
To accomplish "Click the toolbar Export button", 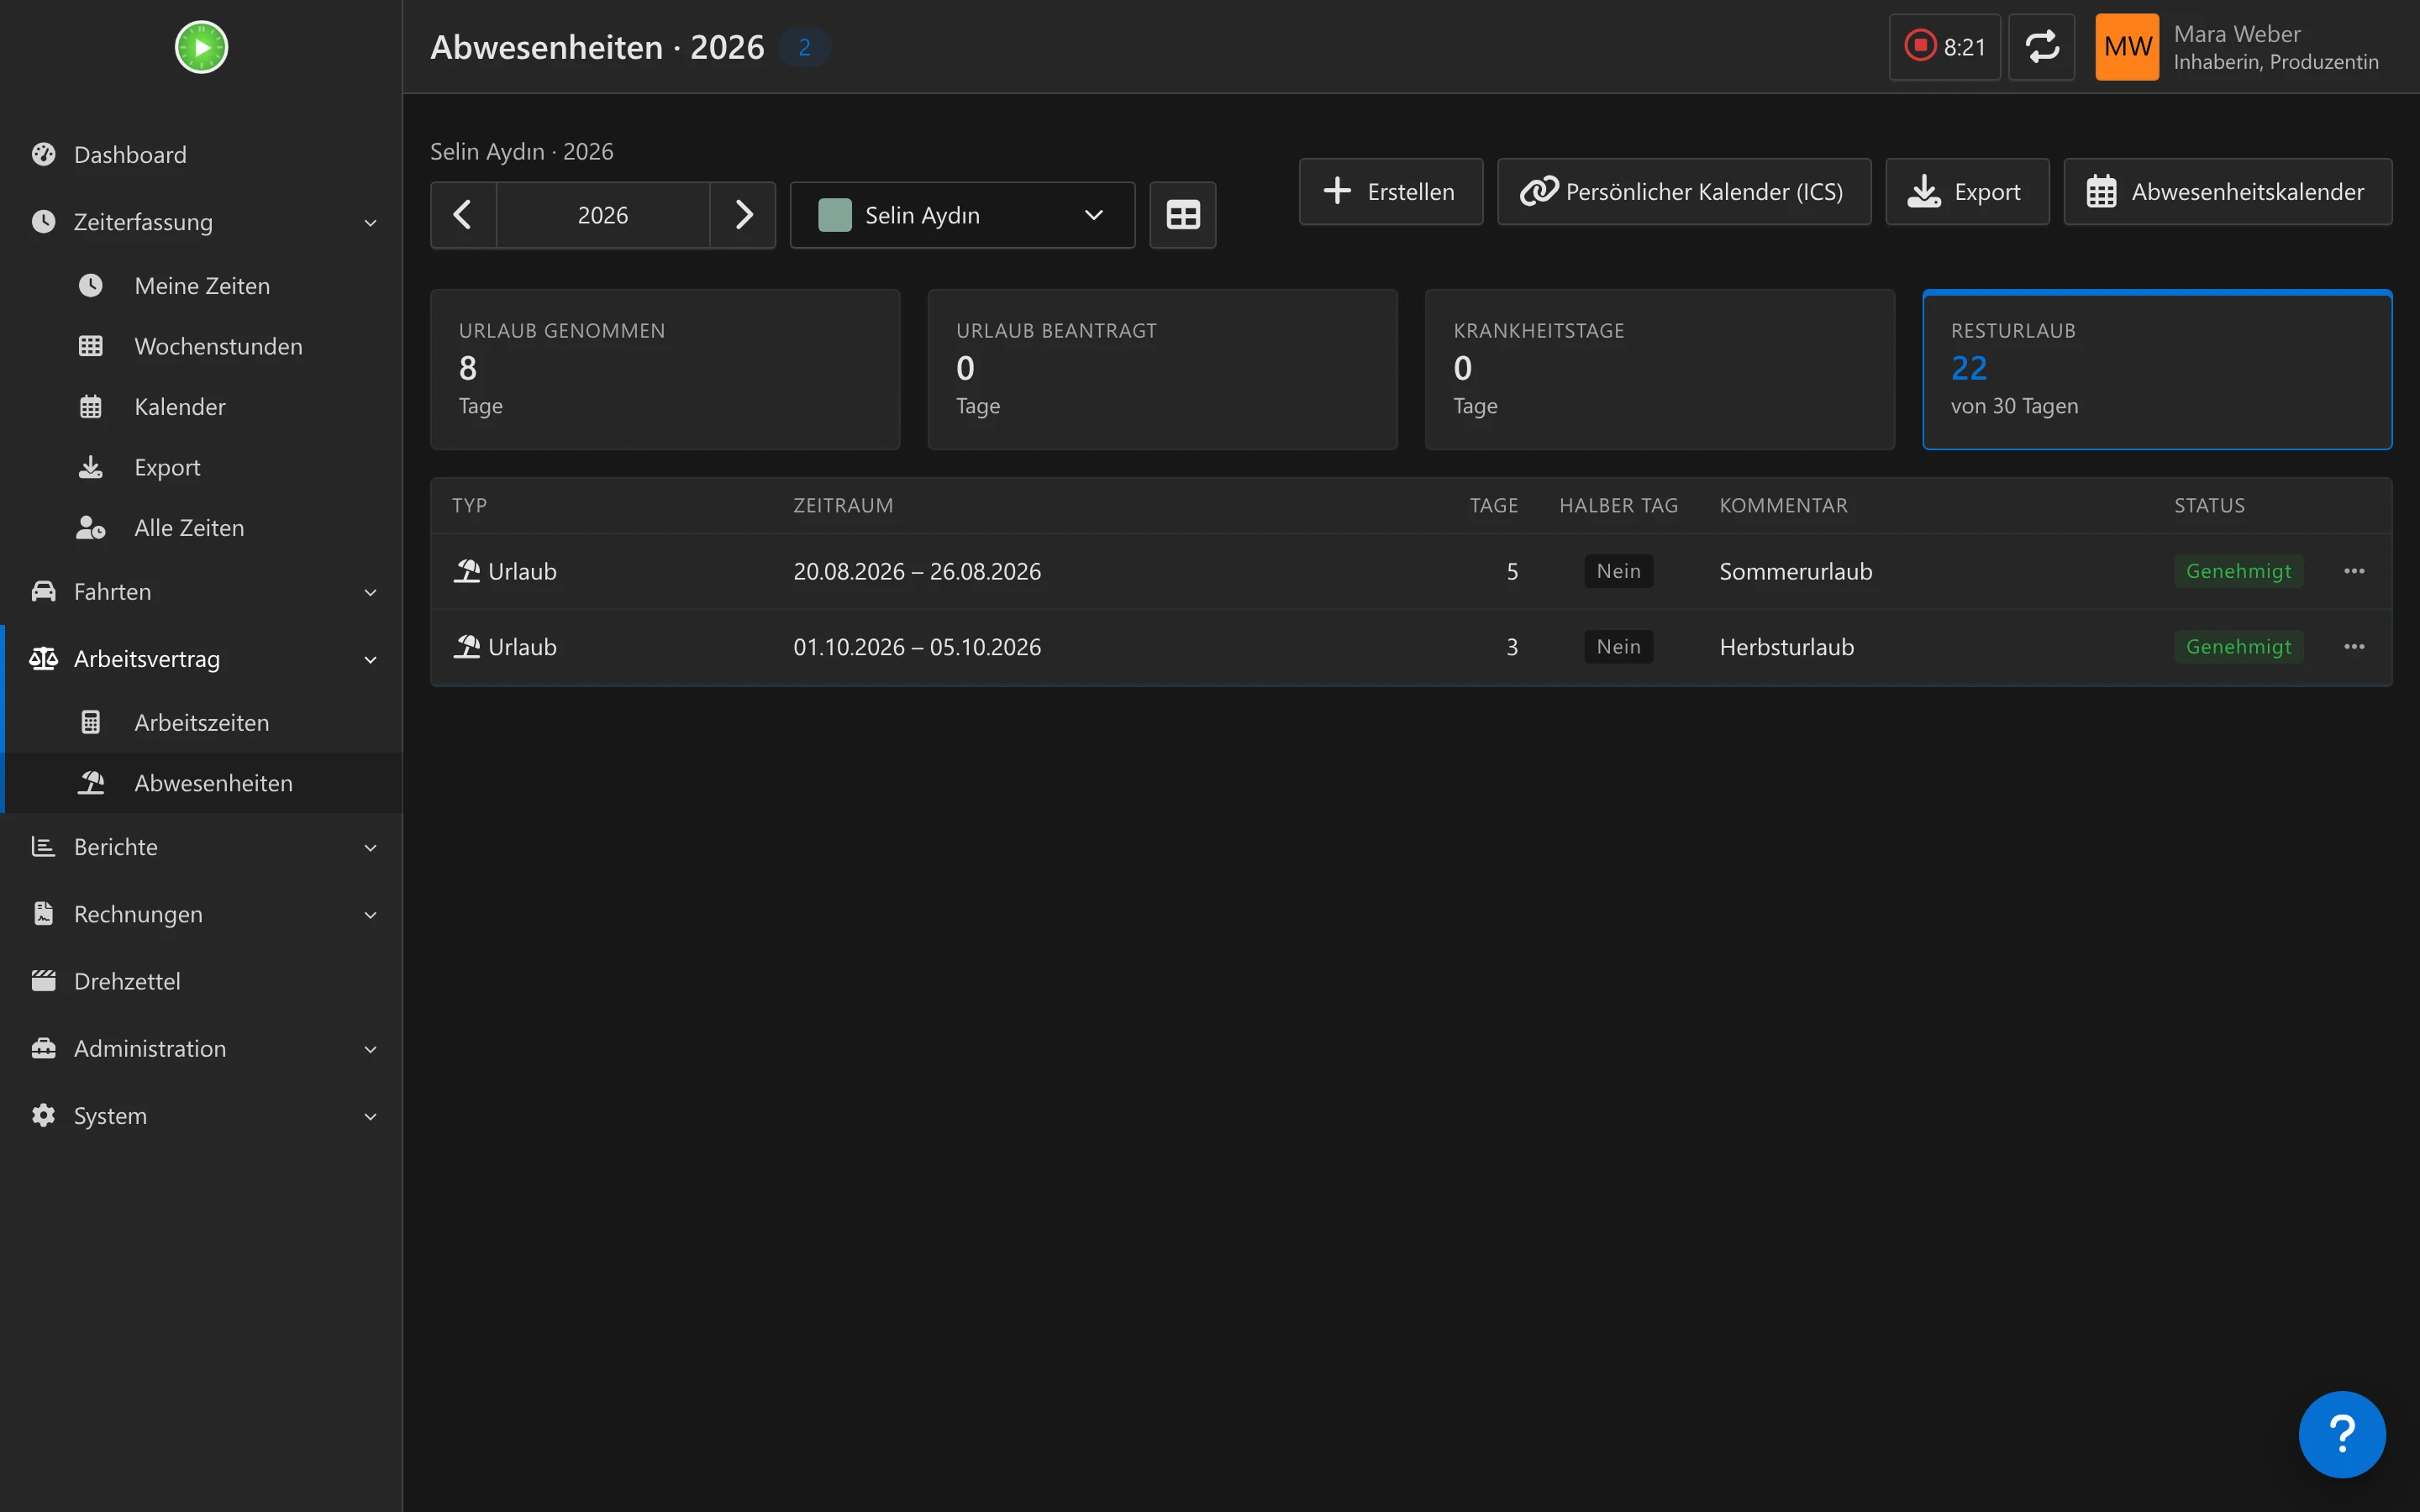I will click(1967, 191).
